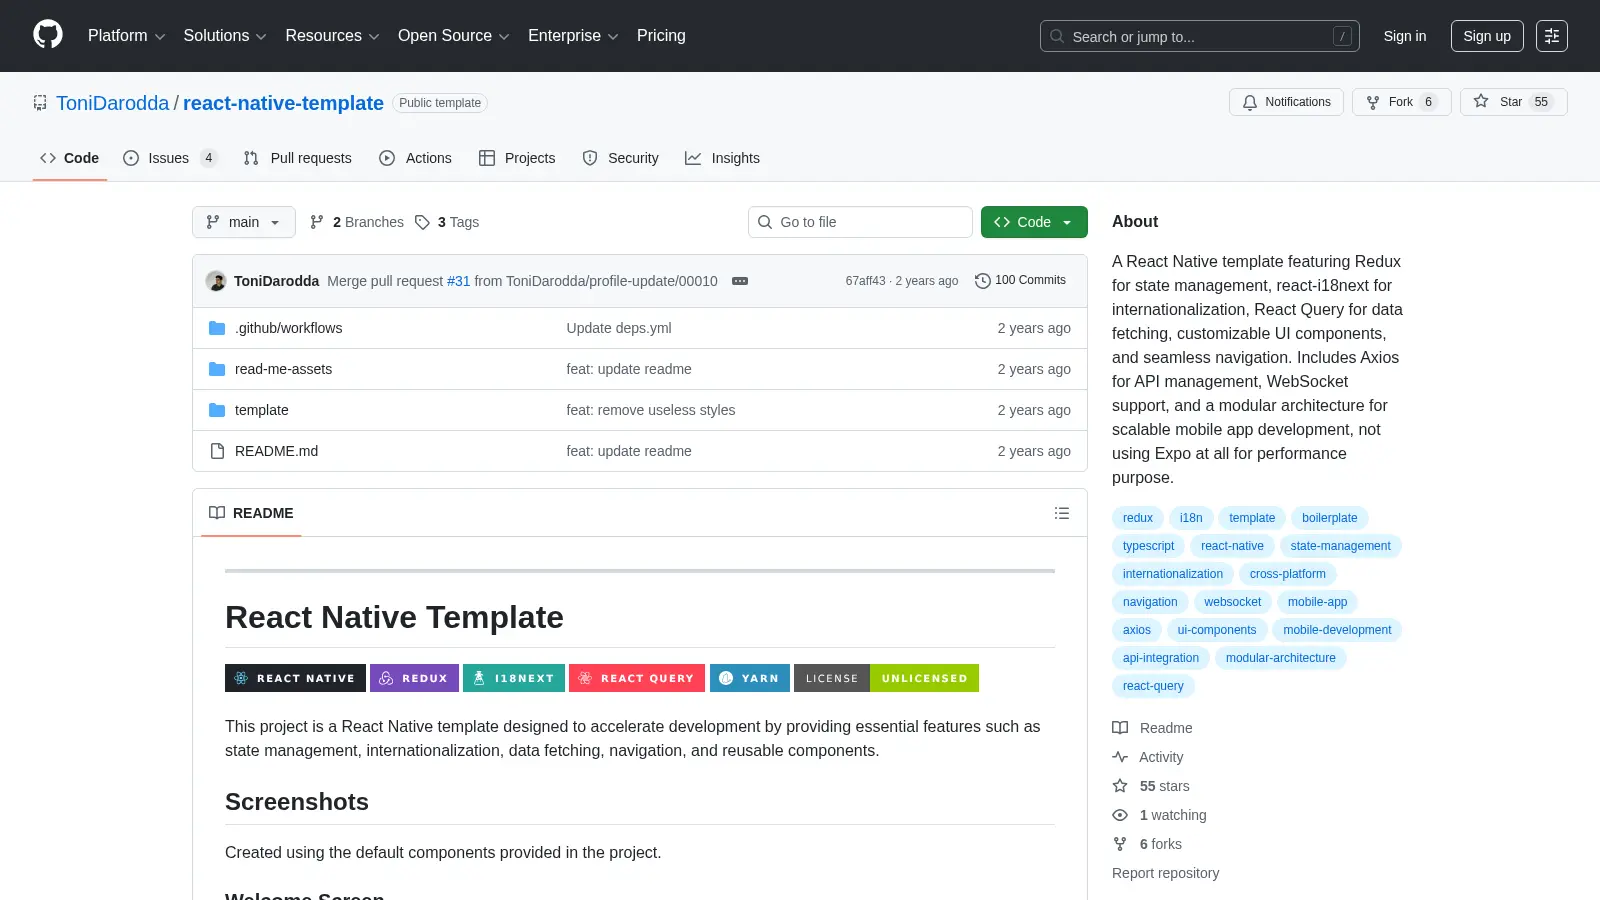Open the Readme link in About
The height and width of the screenshot is (900, 1600).
1152,728
